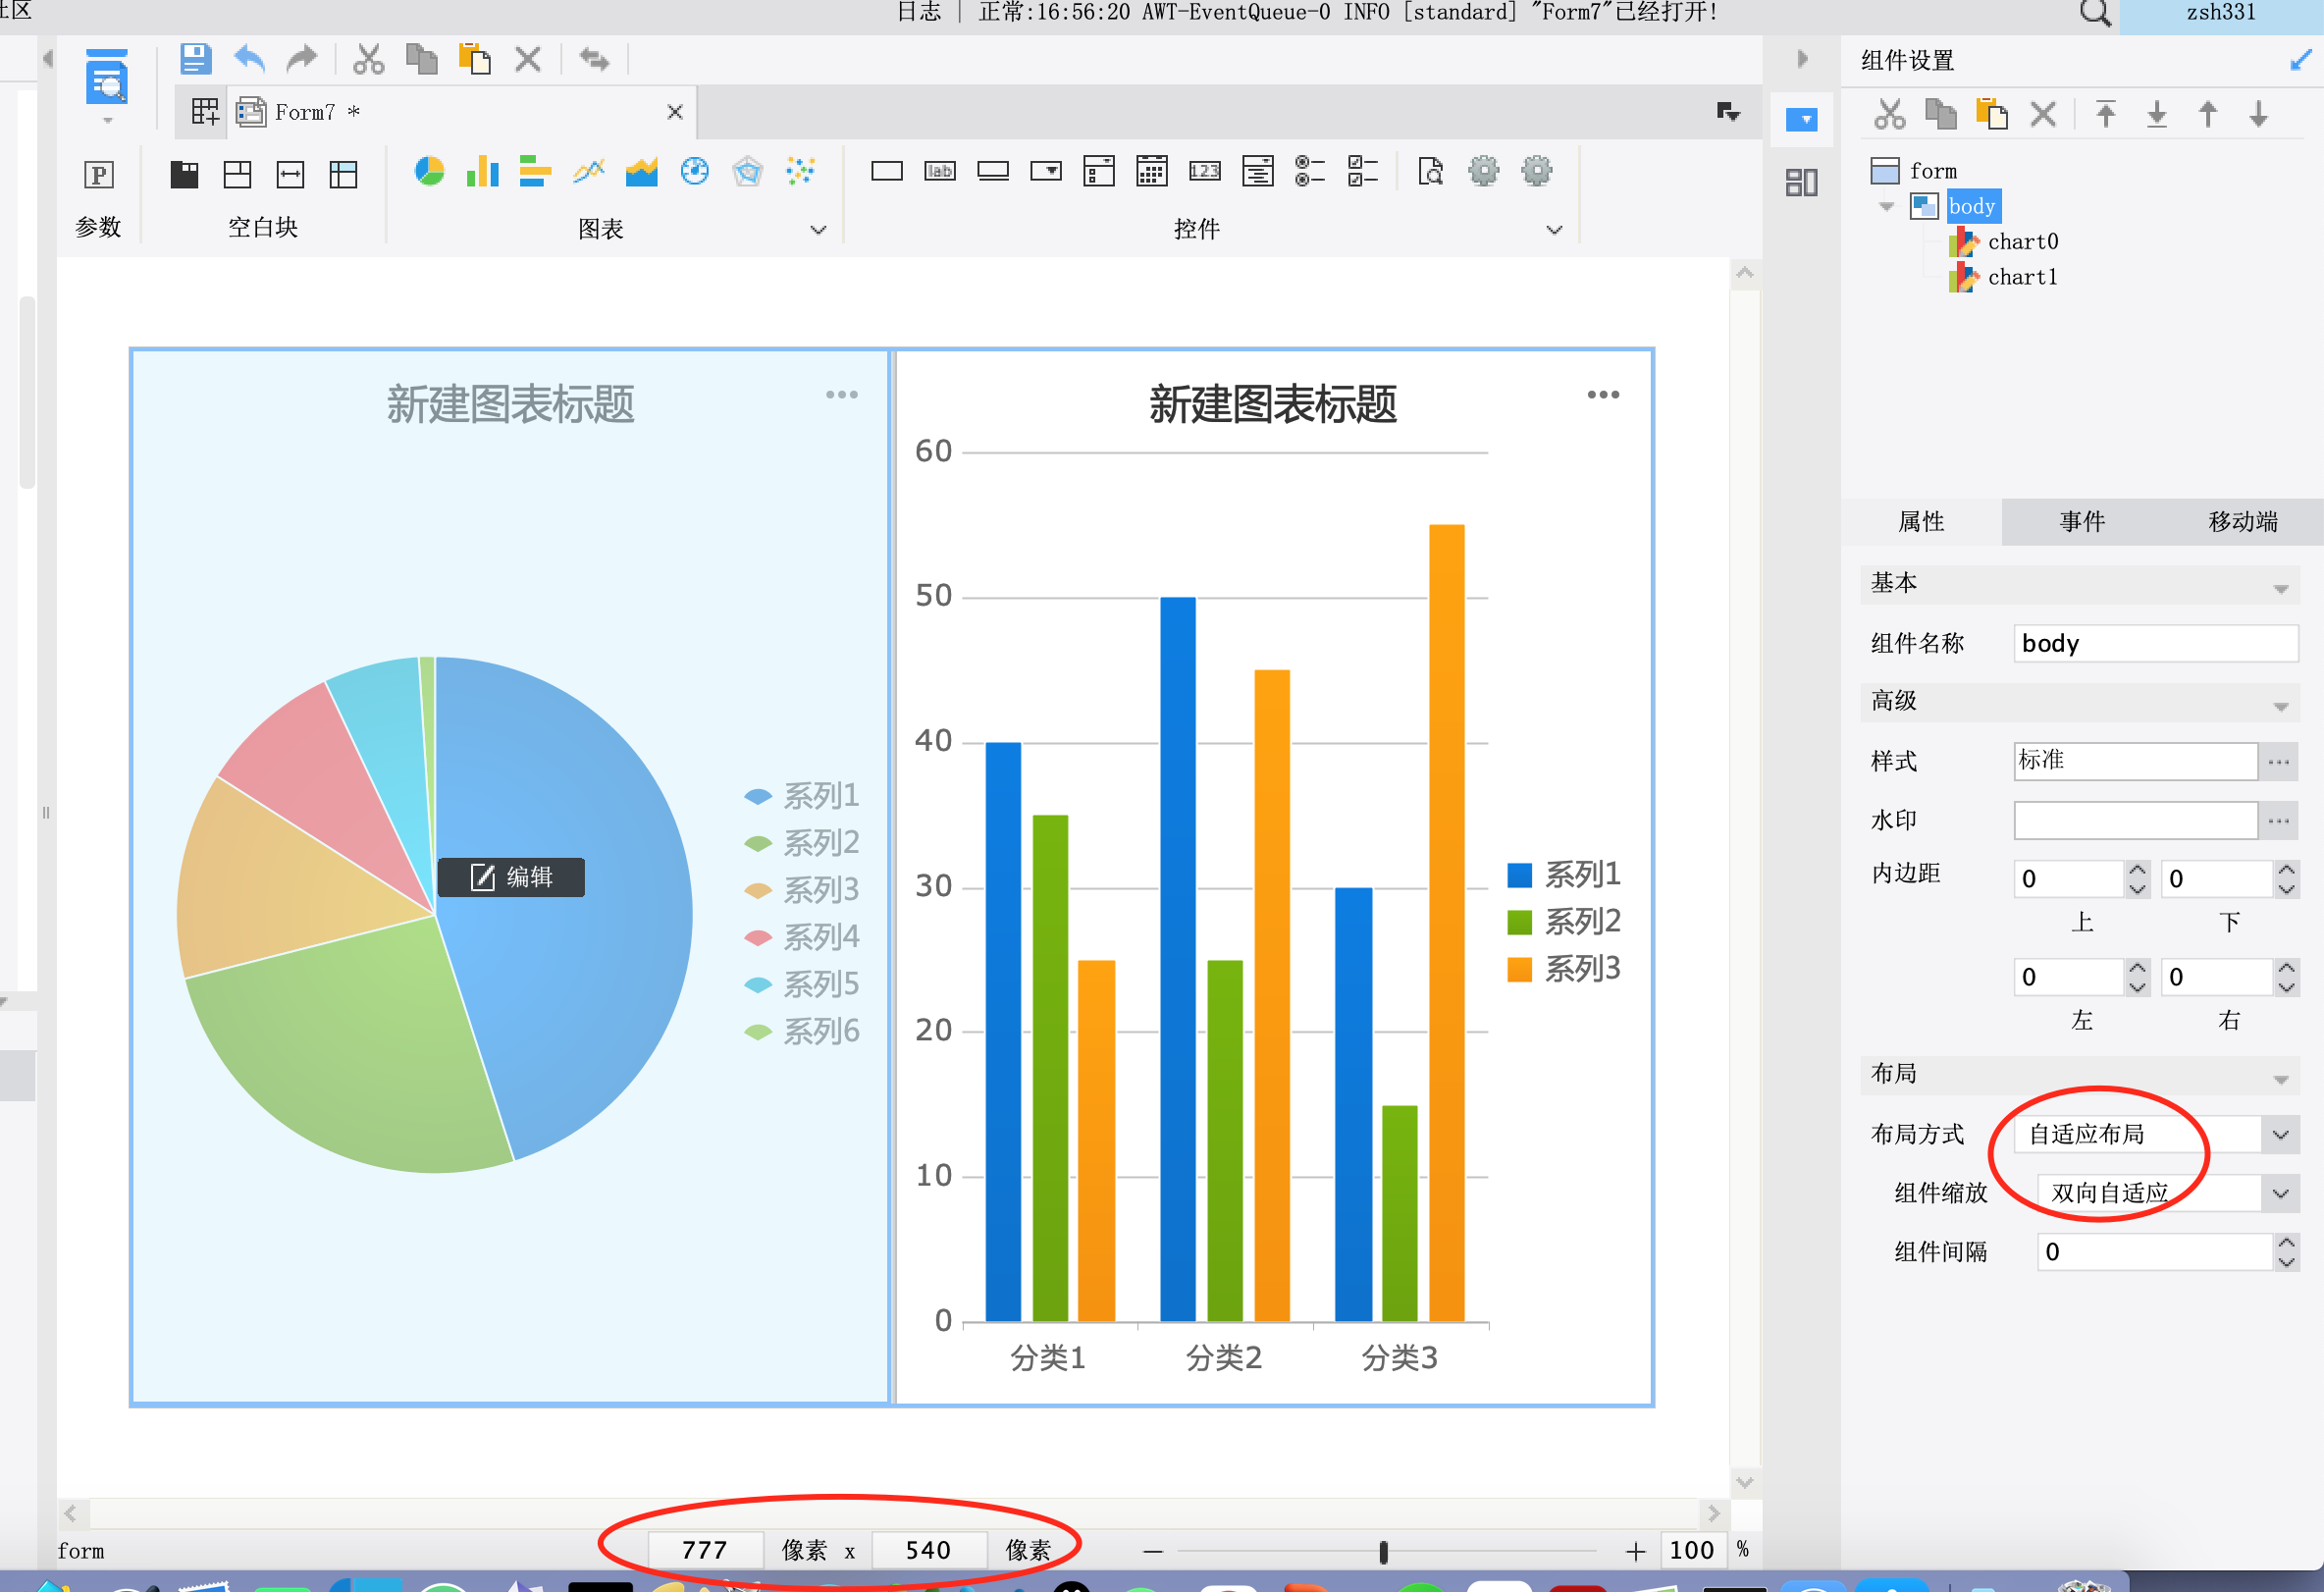The width and height of the screenshot is (2324, 1592).
Task: Click the search magnifier at top right
Action: 2094,13
